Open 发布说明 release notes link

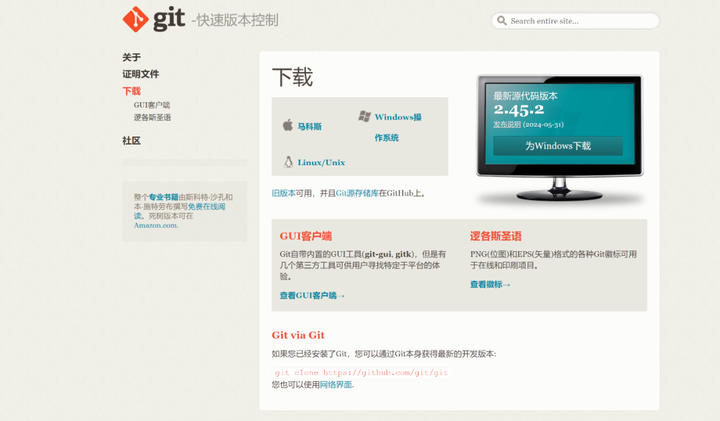tap(507, 124)
